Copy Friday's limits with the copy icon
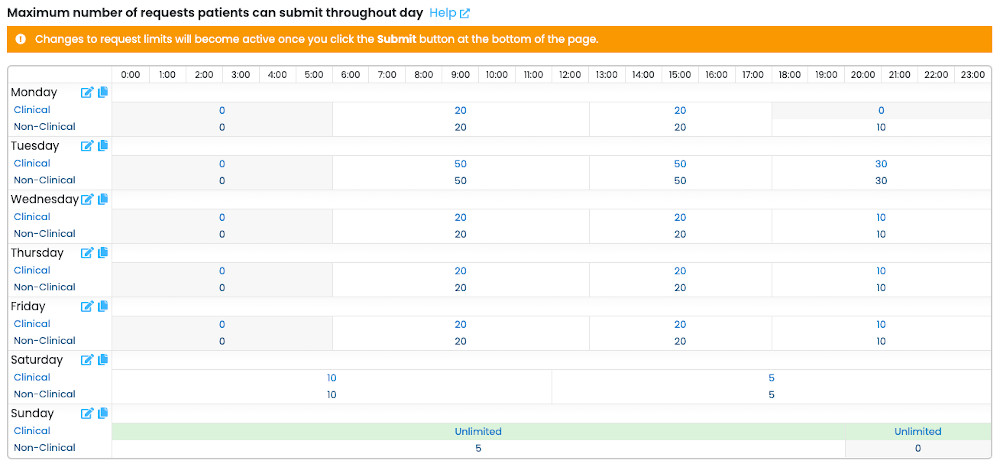1000x467 pixels. tap(103, 307)
